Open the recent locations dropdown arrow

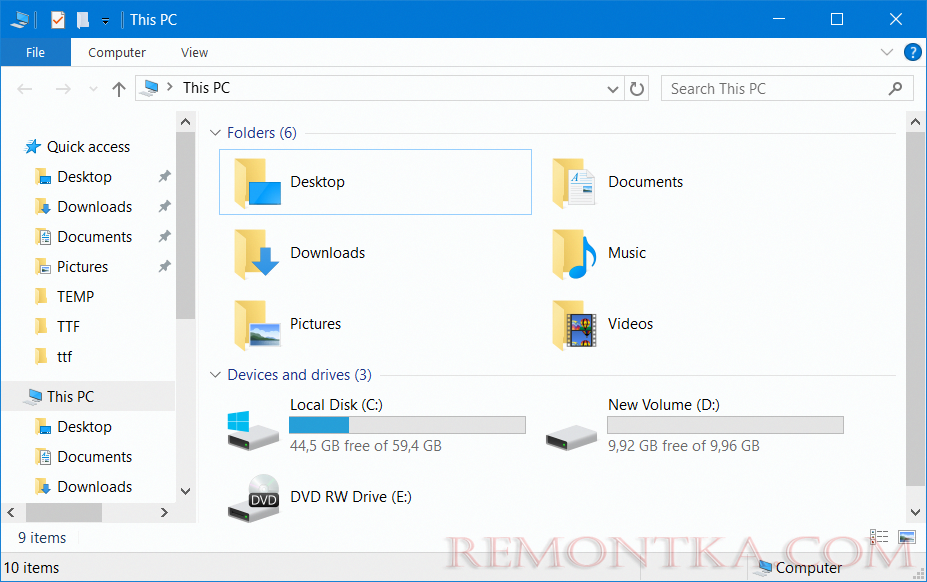[93, 89]
